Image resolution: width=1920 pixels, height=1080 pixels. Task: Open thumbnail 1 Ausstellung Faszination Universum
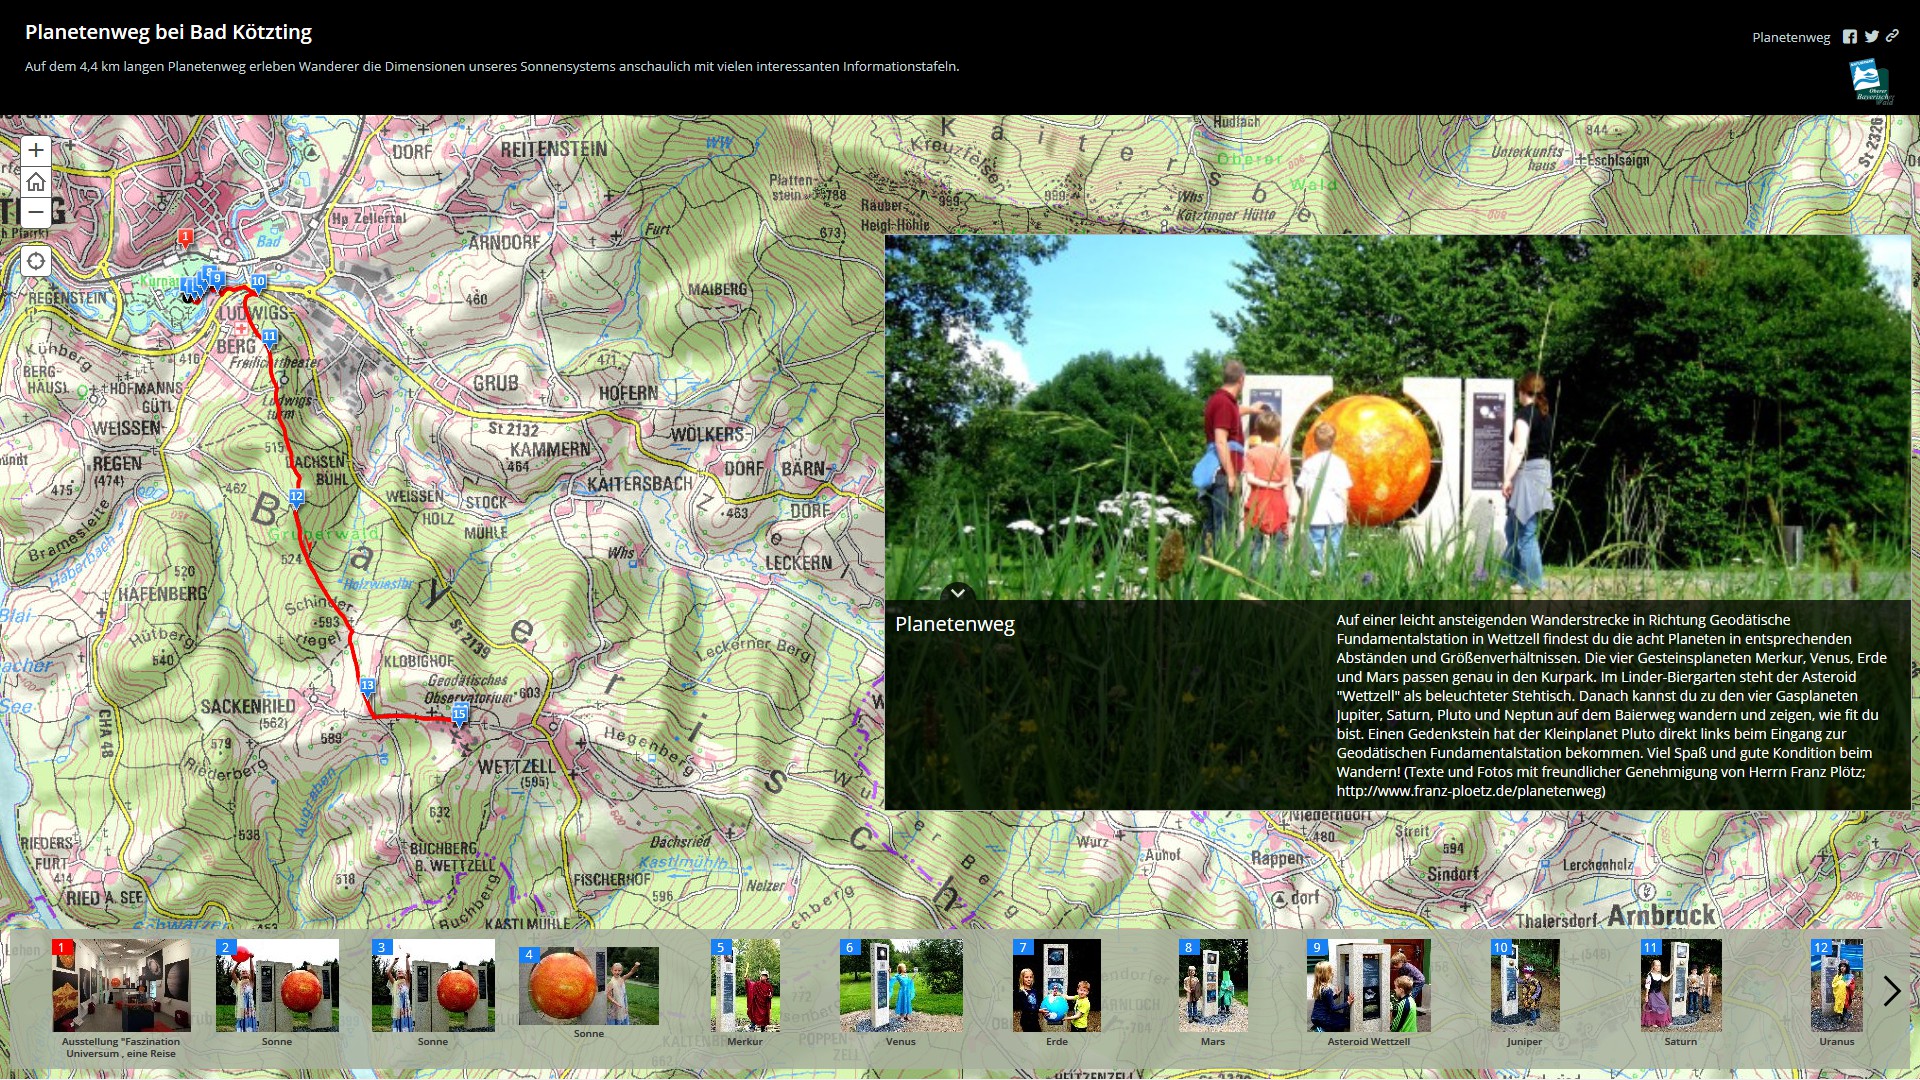click(x=121, y=985)
